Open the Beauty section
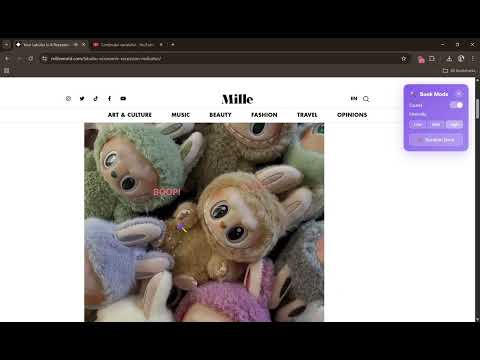 220,115
